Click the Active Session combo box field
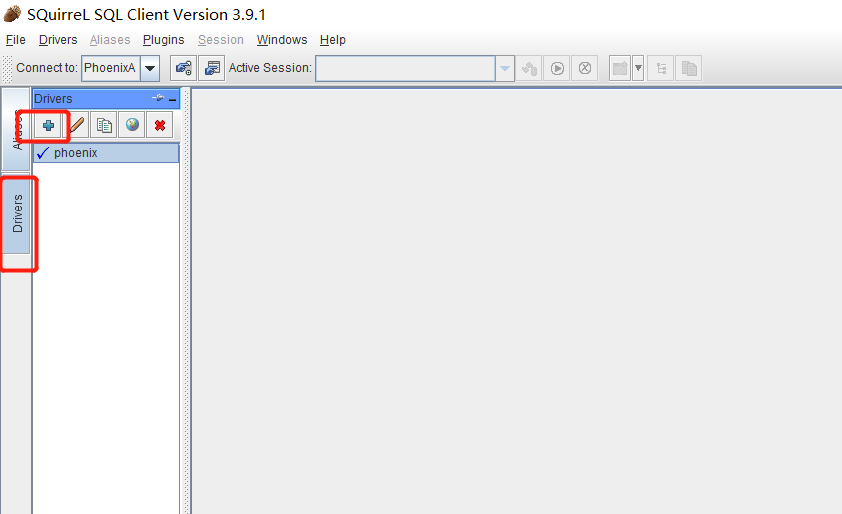 point(405,68)
